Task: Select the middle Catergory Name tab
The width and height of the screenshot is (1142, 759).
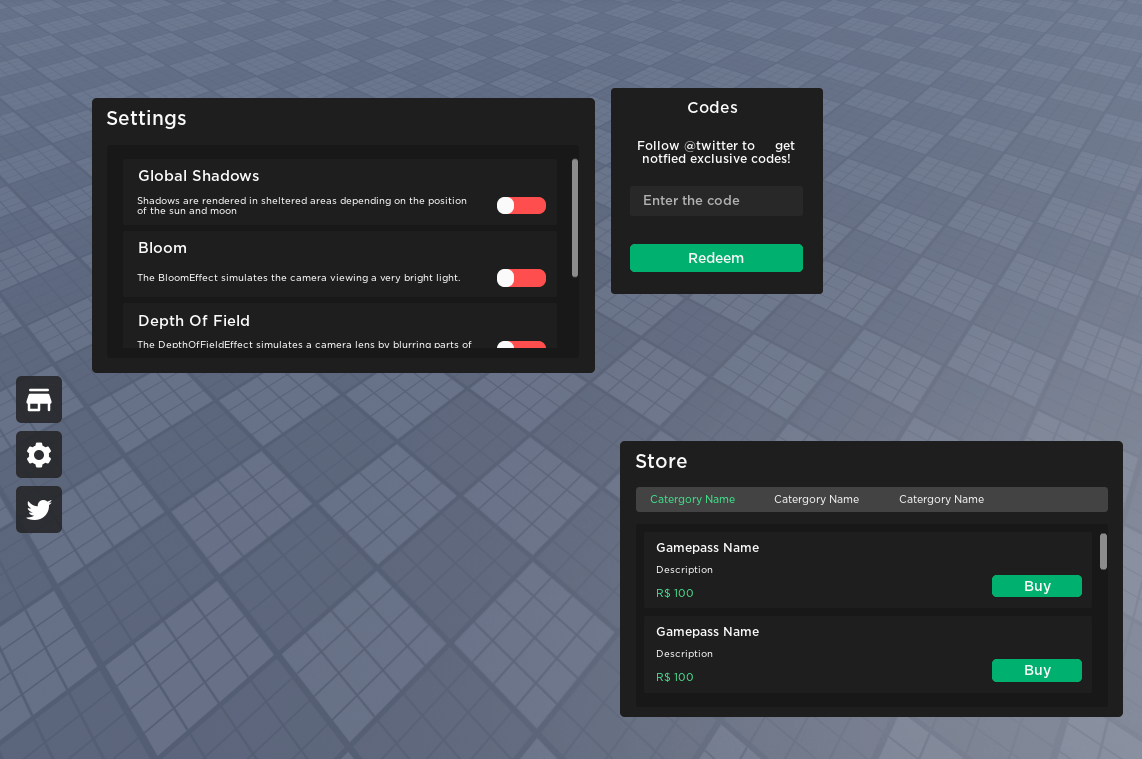Action: point(816,498)
